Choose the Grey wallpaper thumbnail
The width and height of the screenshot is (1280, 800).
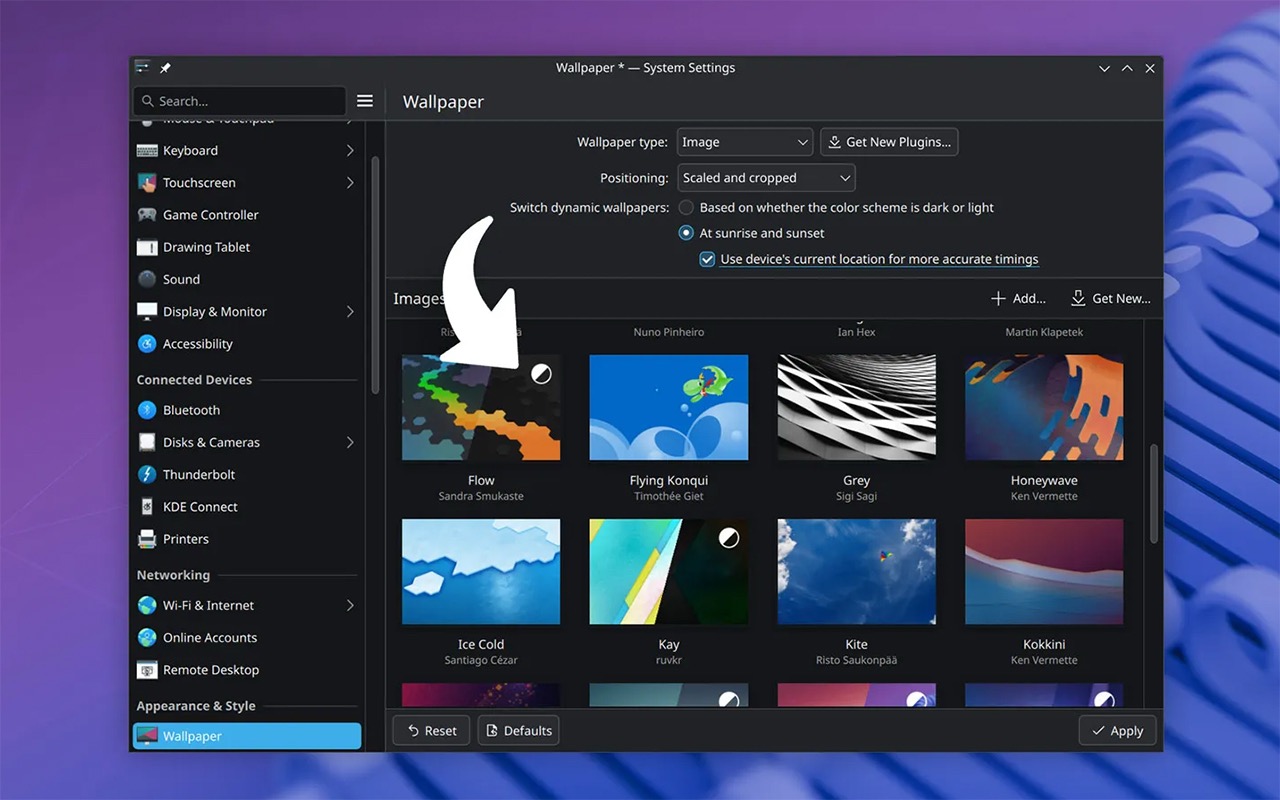tap(857, 407)
